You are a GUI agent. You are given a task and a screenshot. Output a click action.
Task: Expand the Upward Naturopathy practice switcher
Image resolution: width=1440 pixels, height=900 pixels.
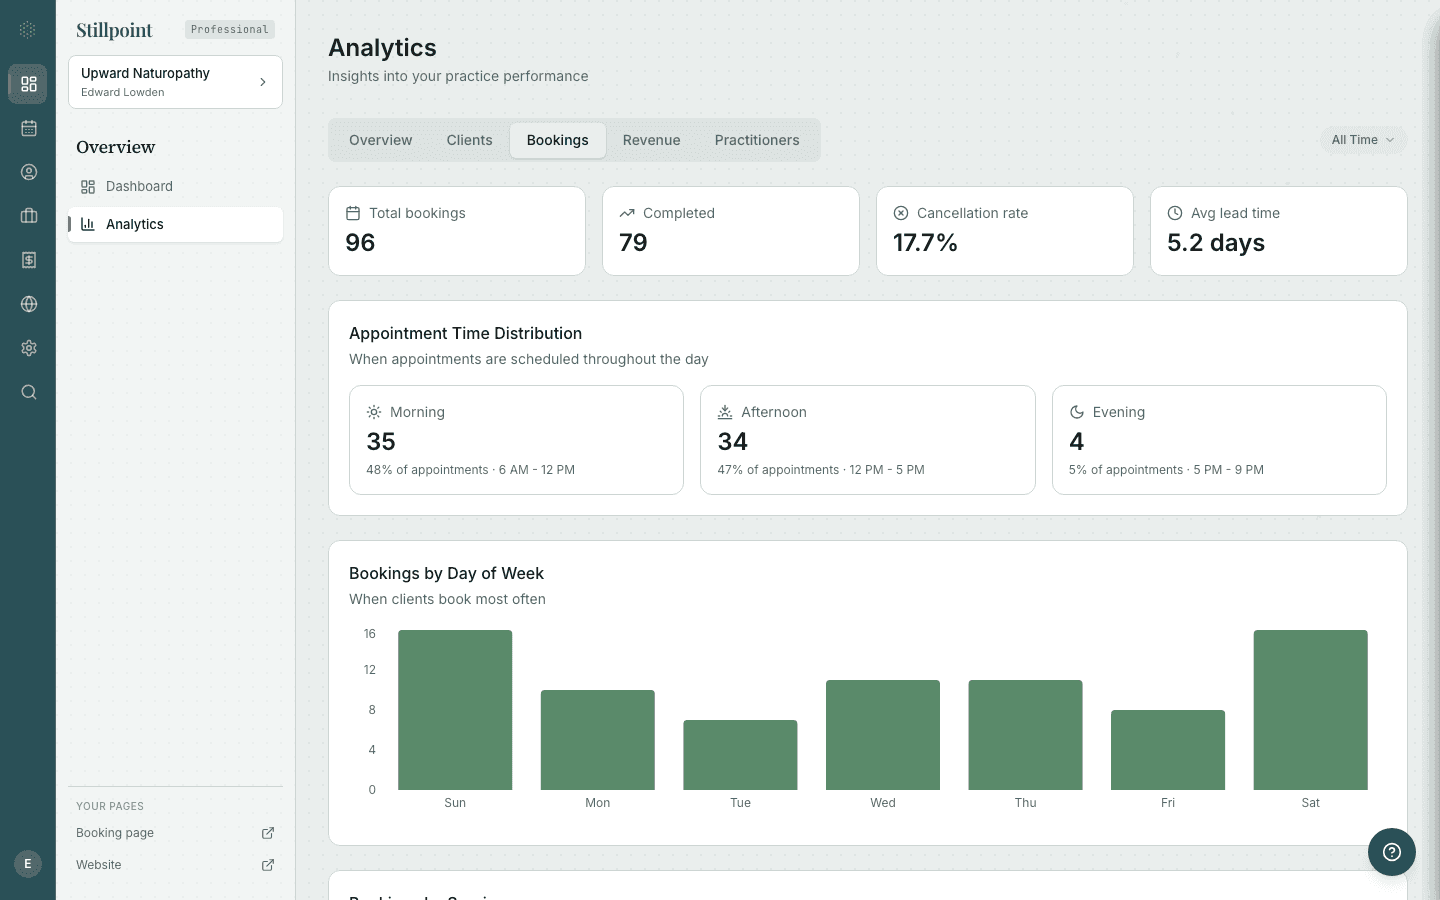175,82
